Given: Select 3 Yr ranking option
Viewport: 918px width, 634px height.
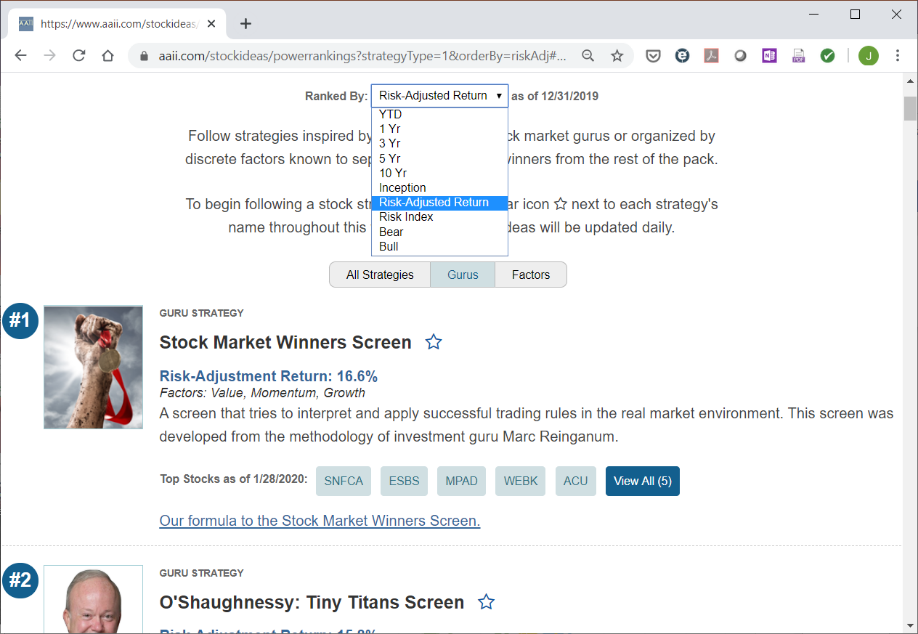Looking at the screenshot, I should [440, 143].
